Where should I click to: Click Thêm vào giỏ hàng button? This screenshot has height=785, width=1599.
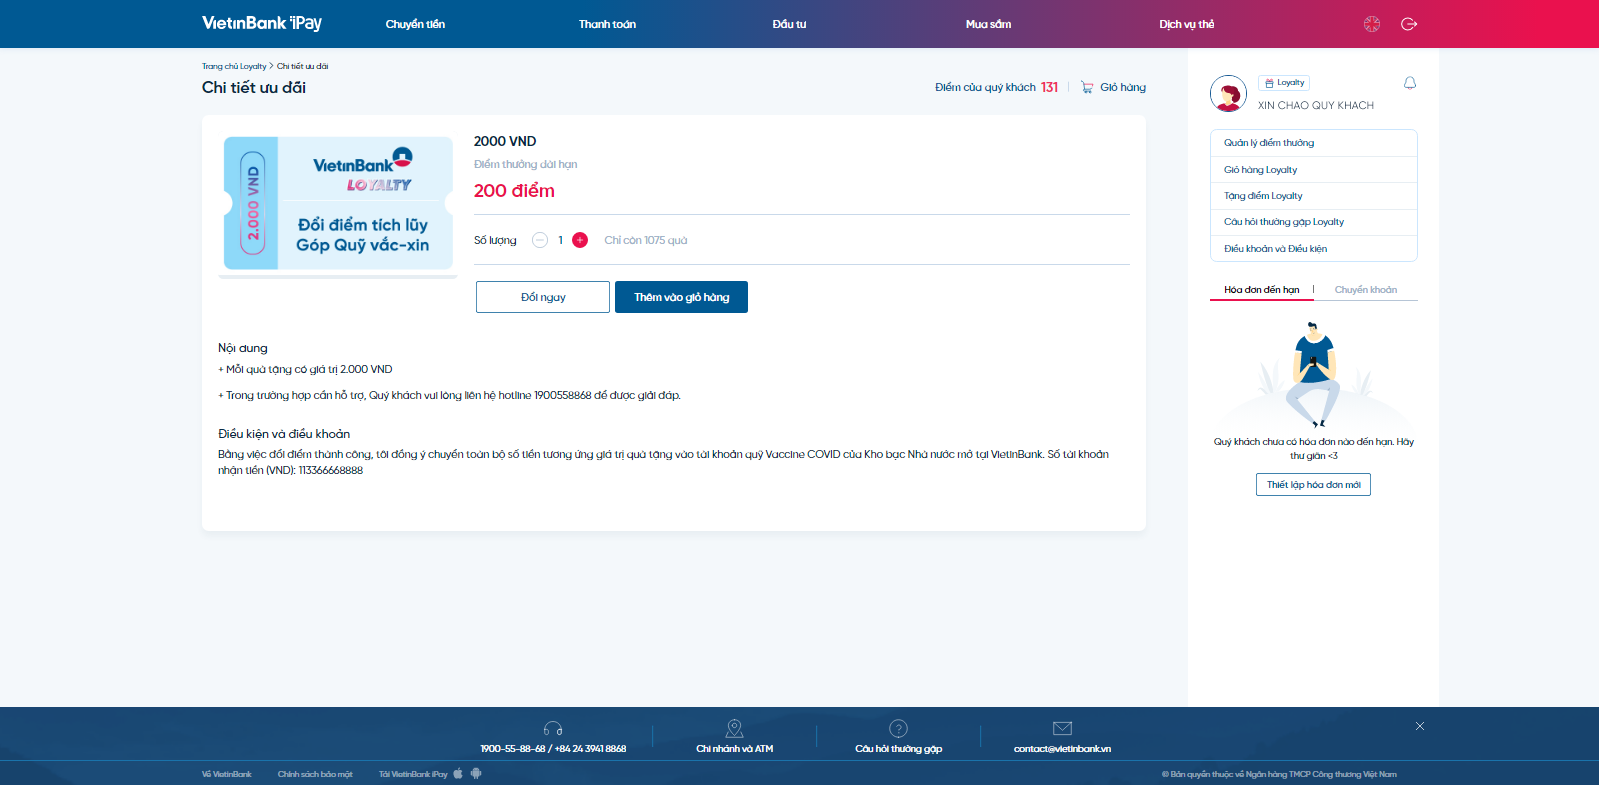(x=681, y=297)
